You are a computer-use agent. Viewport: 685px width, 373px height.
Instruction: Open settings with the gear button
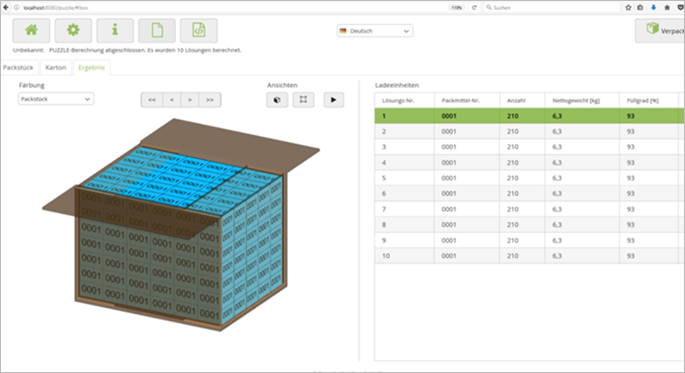tap(73, 30)
